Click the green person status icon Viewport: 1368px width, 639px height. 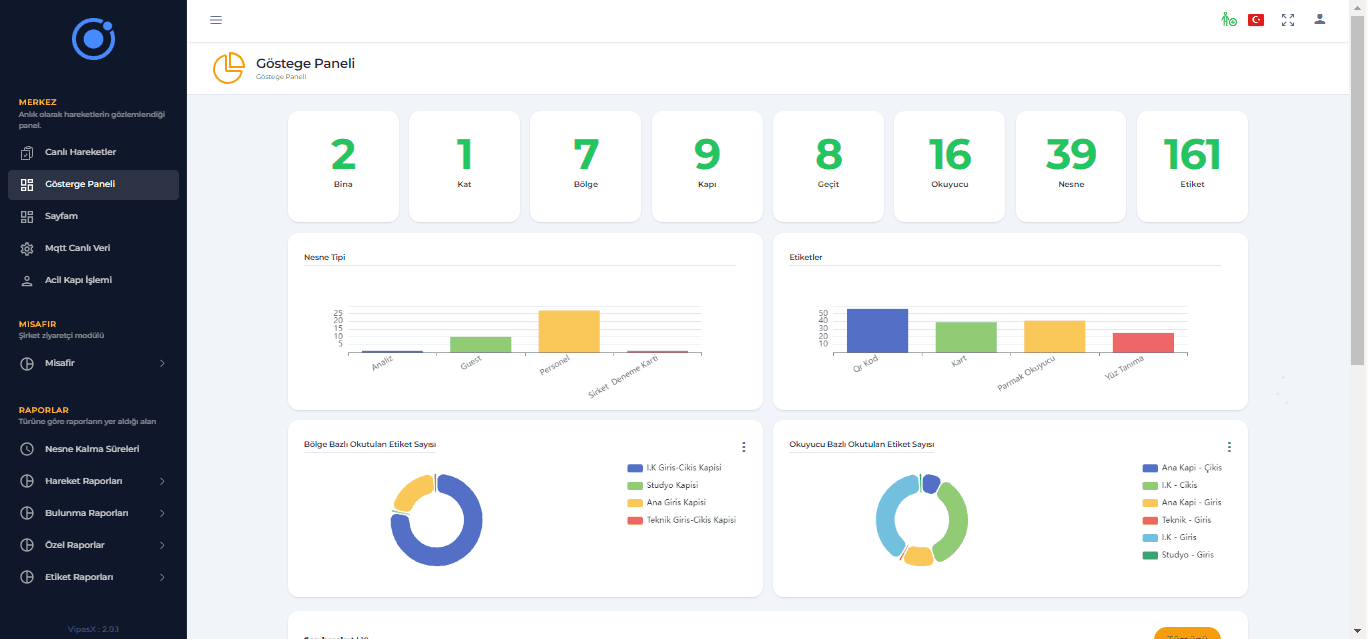[1229, 19]
